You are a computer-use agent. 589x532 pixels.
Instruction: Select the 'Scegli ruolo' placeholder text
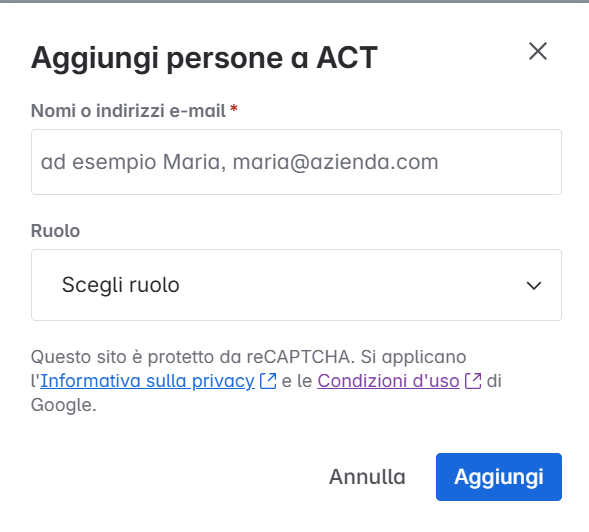tap(121, 285)
